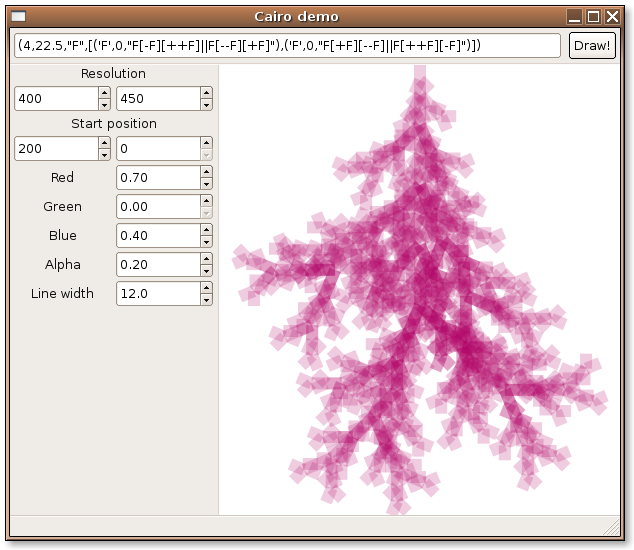Increase Red value with up arrow

206,171
